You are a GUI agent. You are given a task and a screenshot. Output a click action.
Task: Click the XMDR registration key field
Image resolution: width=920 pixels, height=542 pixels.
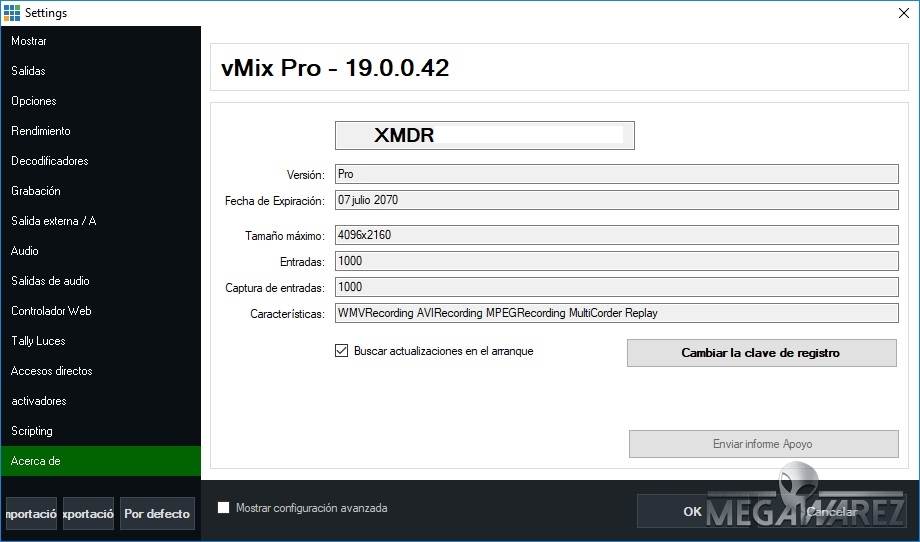coord(485,136)
